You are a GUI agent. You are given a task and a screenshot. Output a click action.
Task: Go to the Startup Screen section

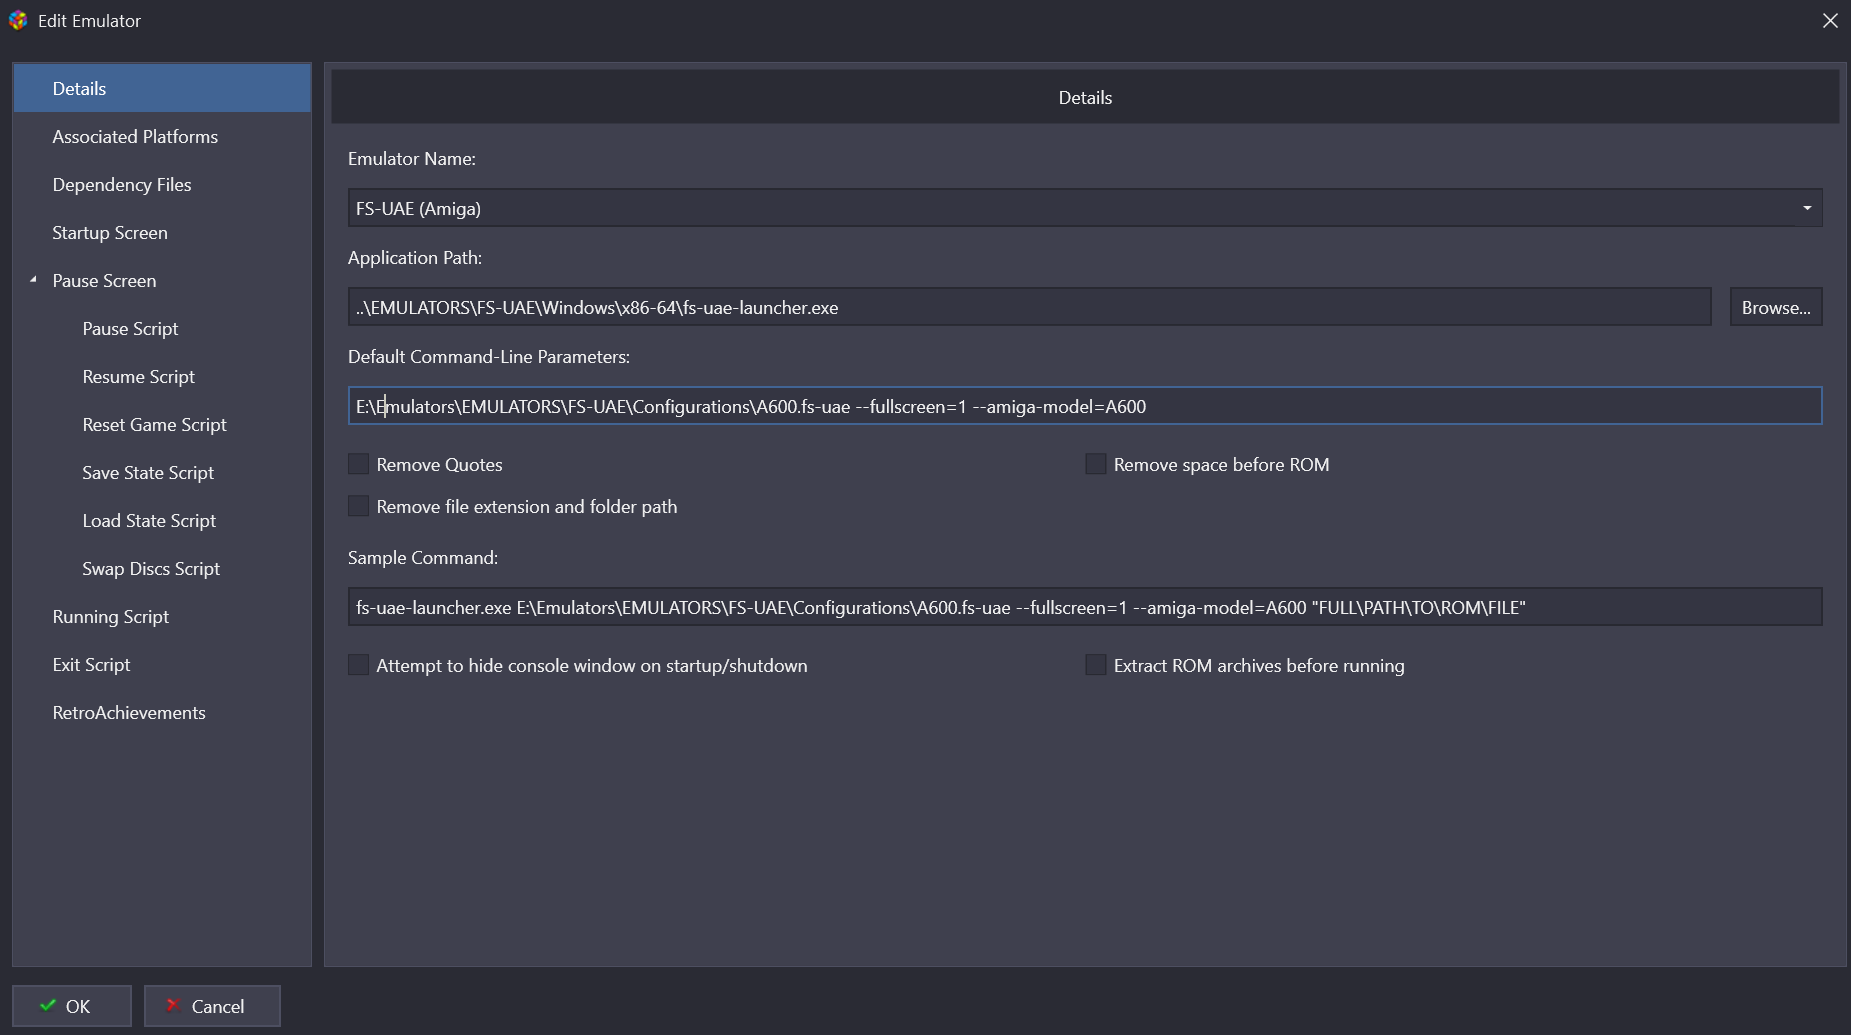tap(110, 233)
